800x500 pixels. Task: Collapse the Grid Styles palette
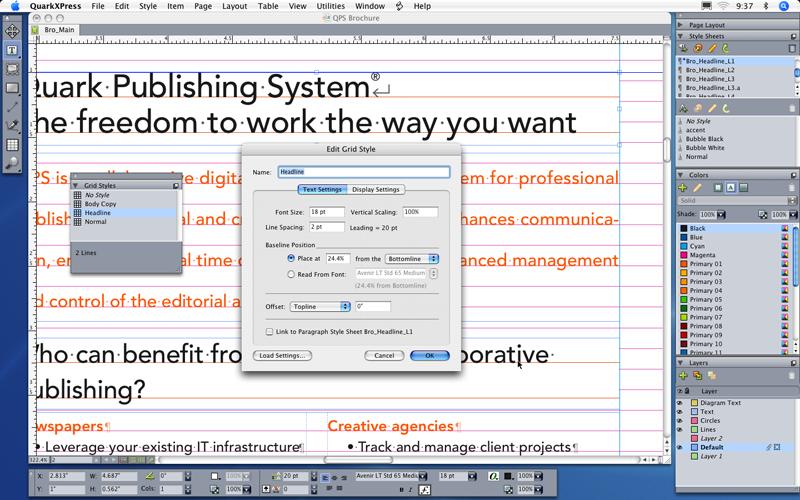coord(76,185)
